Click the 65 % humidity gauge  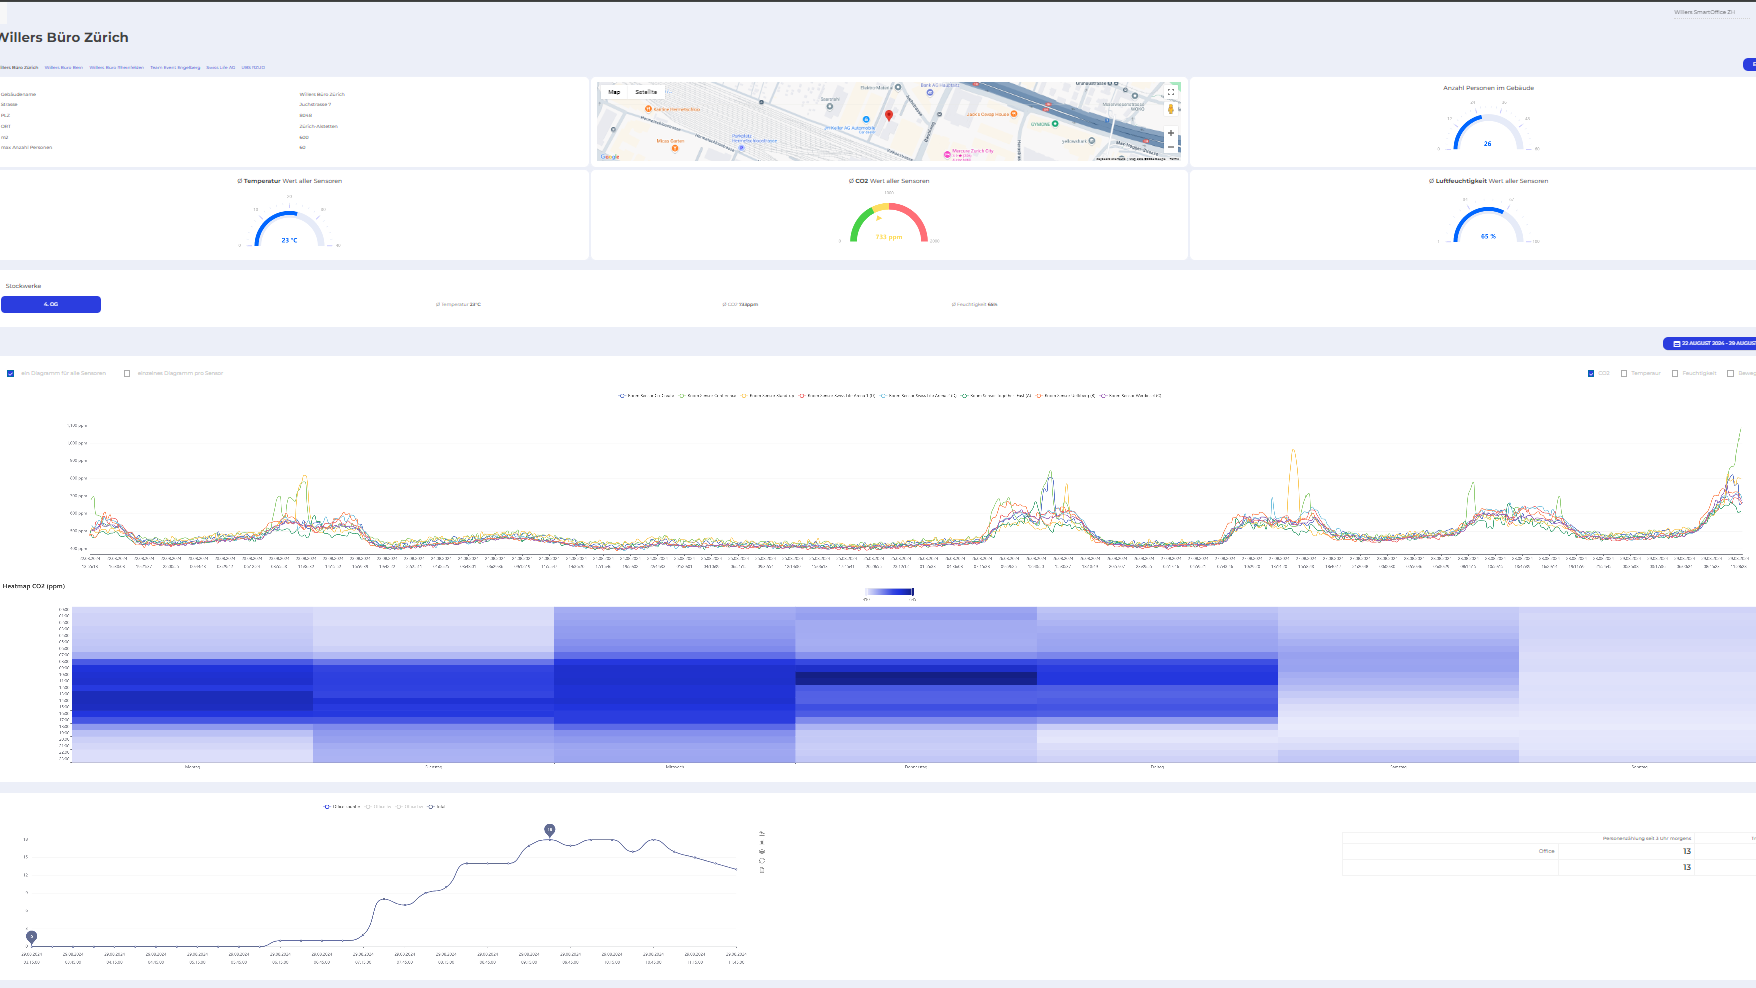pos(1488,223)
